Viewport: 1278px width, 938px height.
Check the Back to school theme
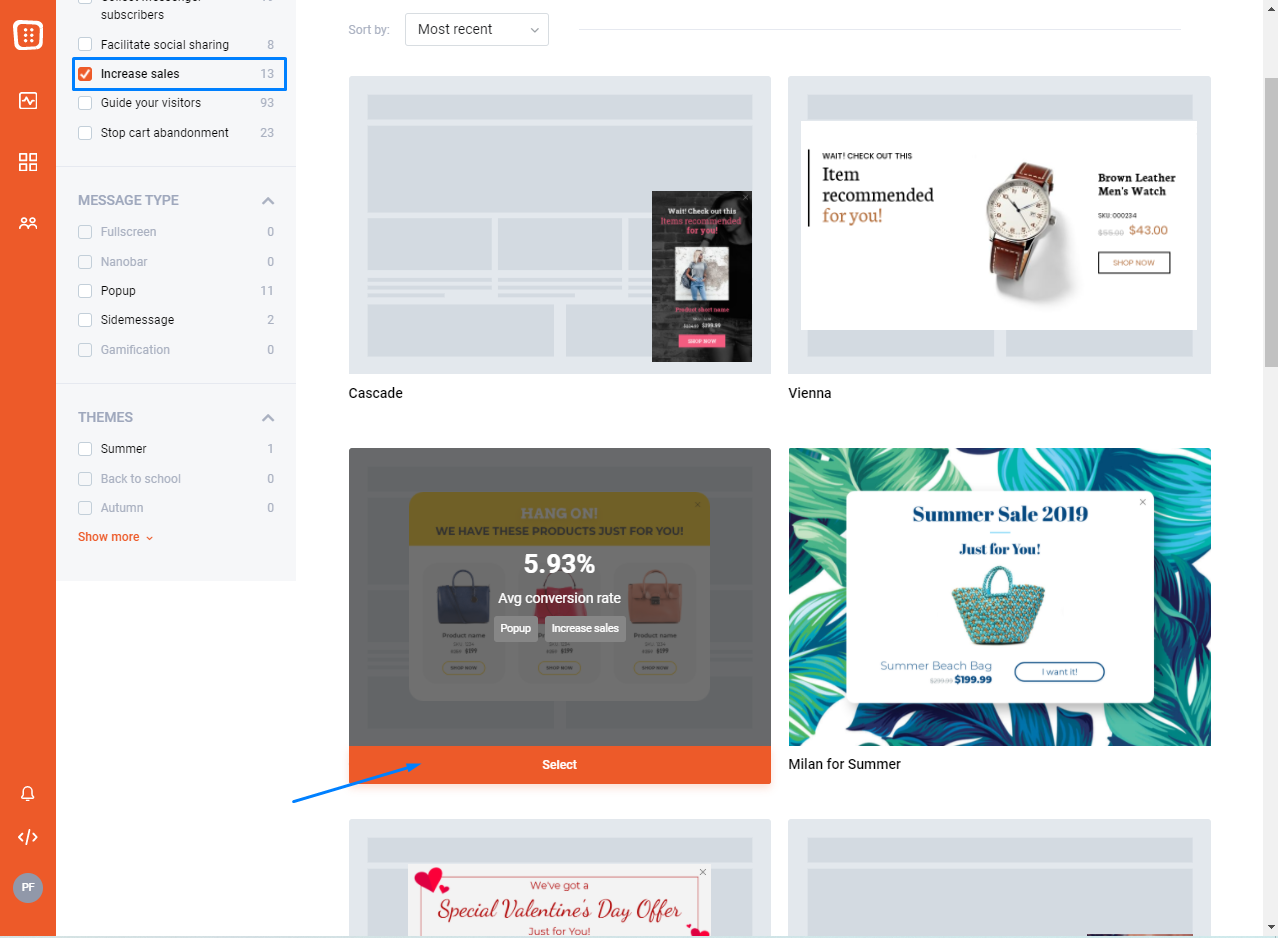85,479
